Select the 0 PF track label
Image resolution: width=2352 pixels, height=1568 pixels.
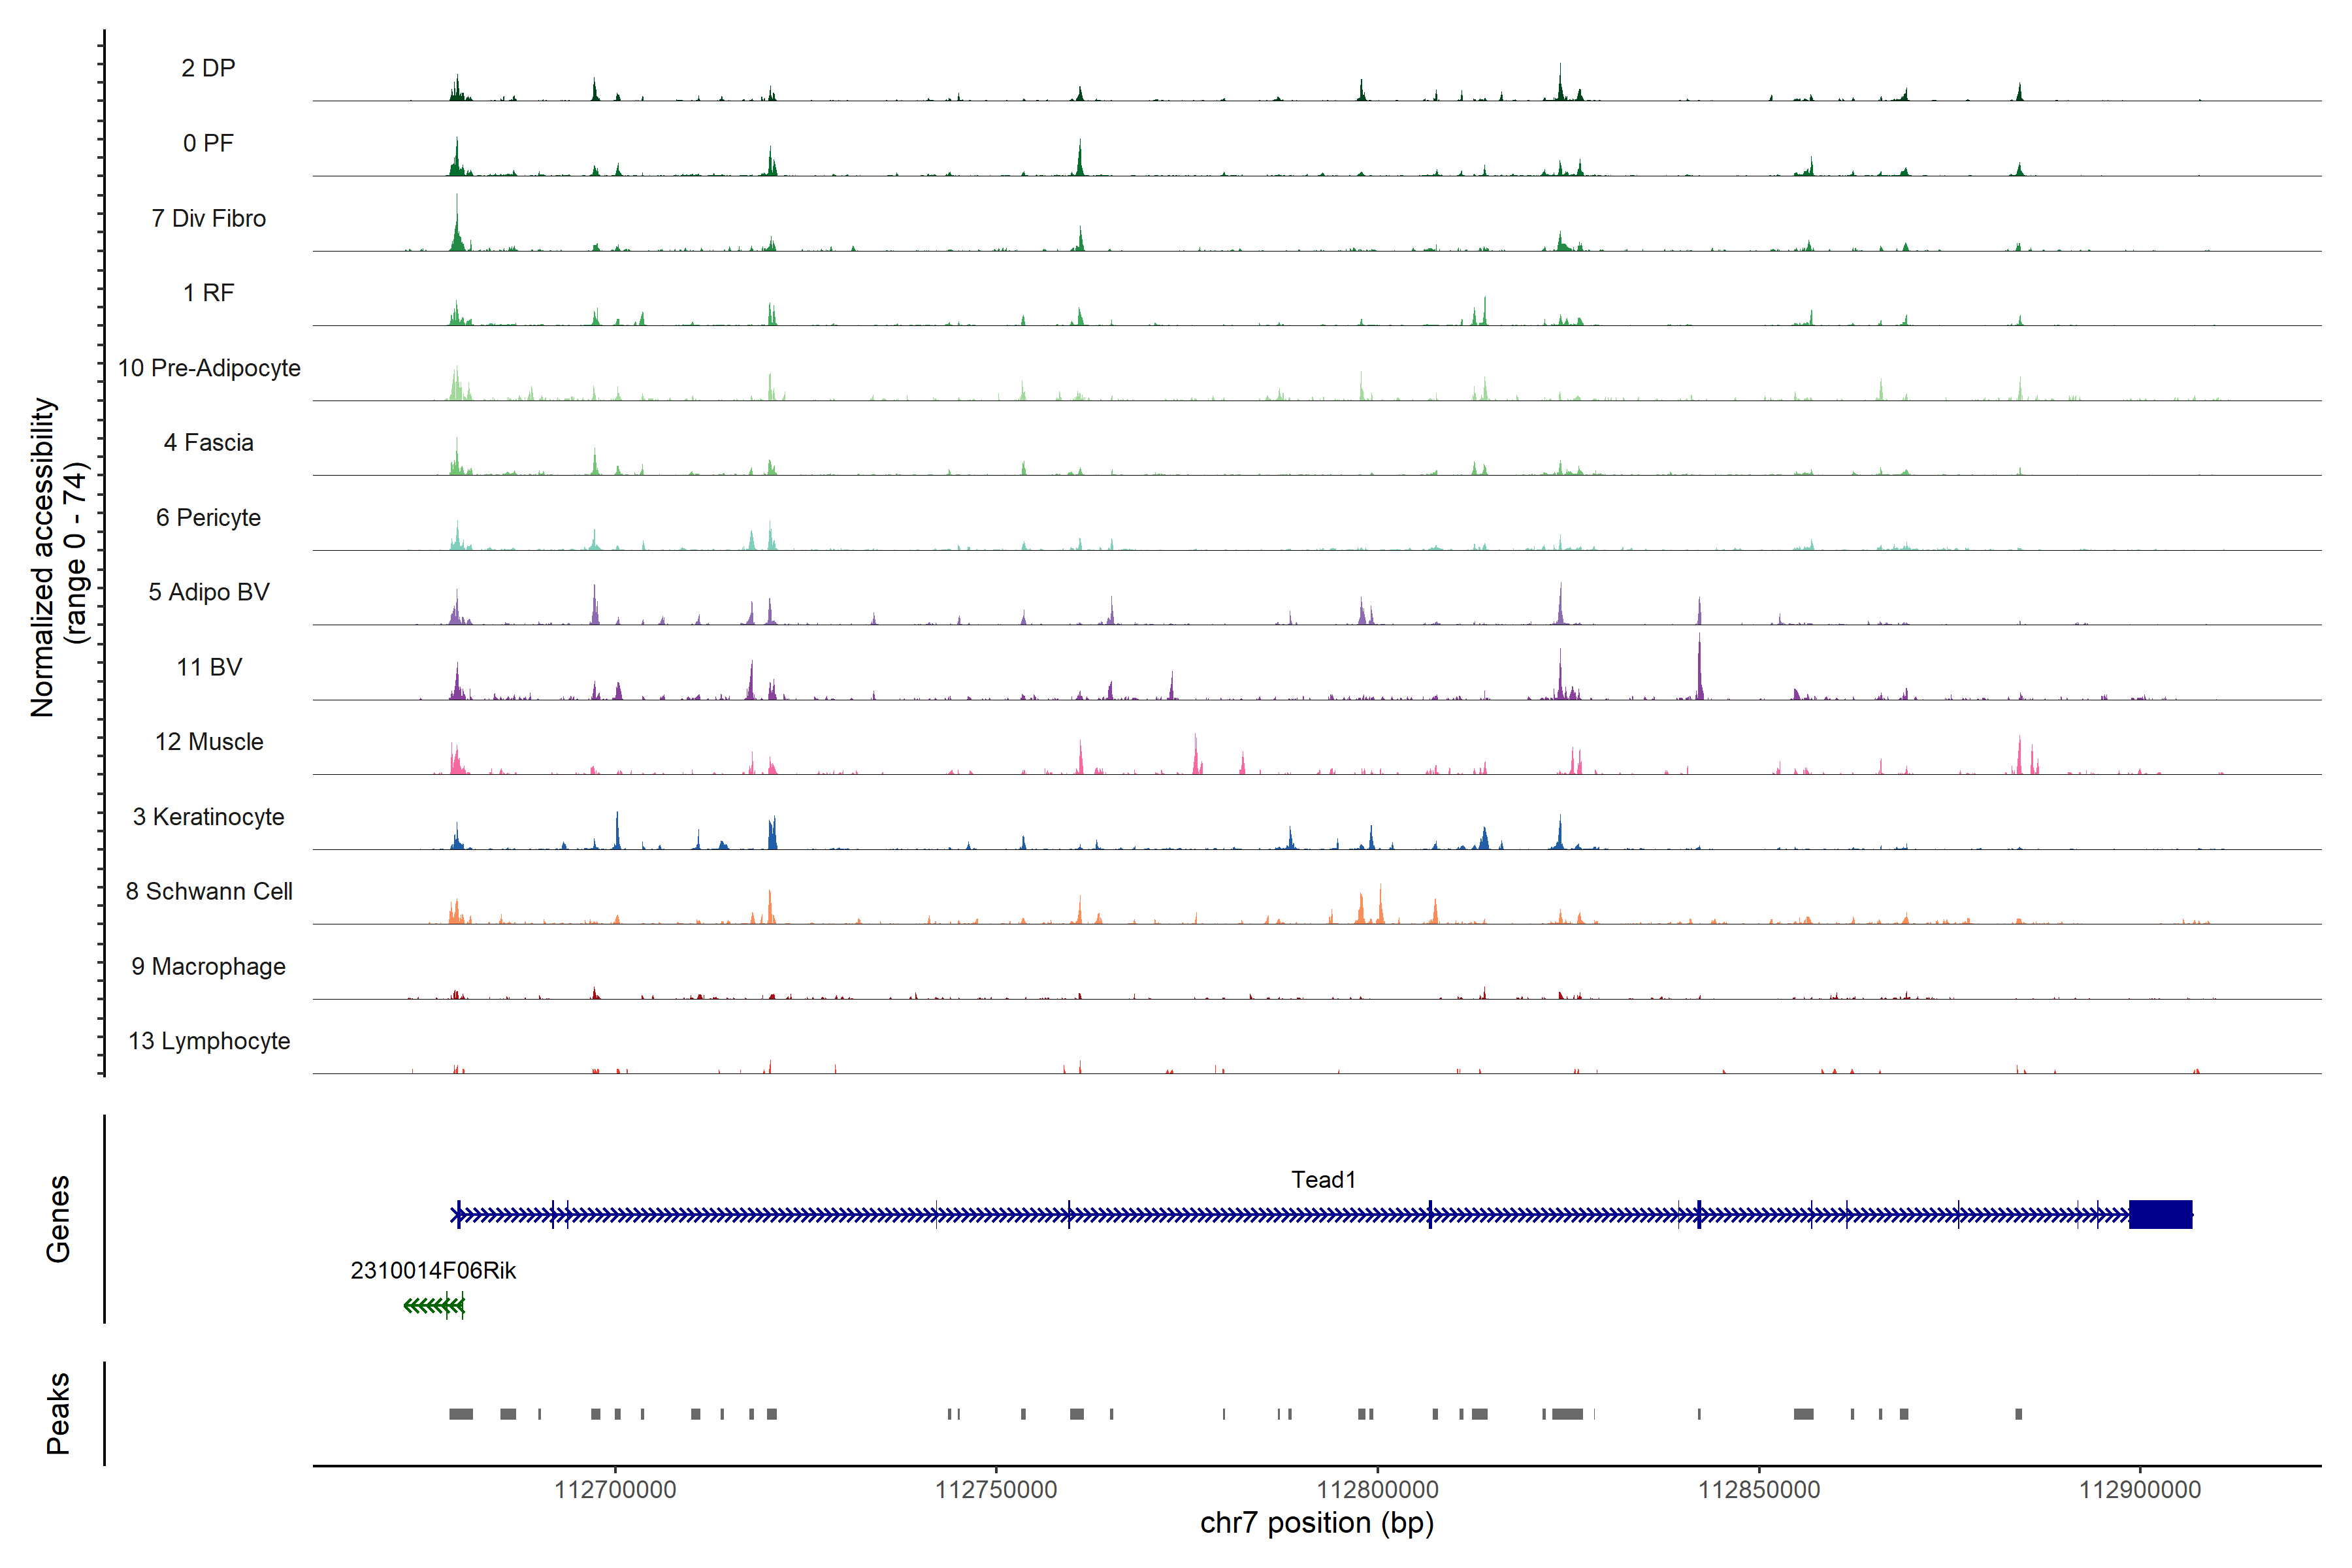tap(208, 143)
